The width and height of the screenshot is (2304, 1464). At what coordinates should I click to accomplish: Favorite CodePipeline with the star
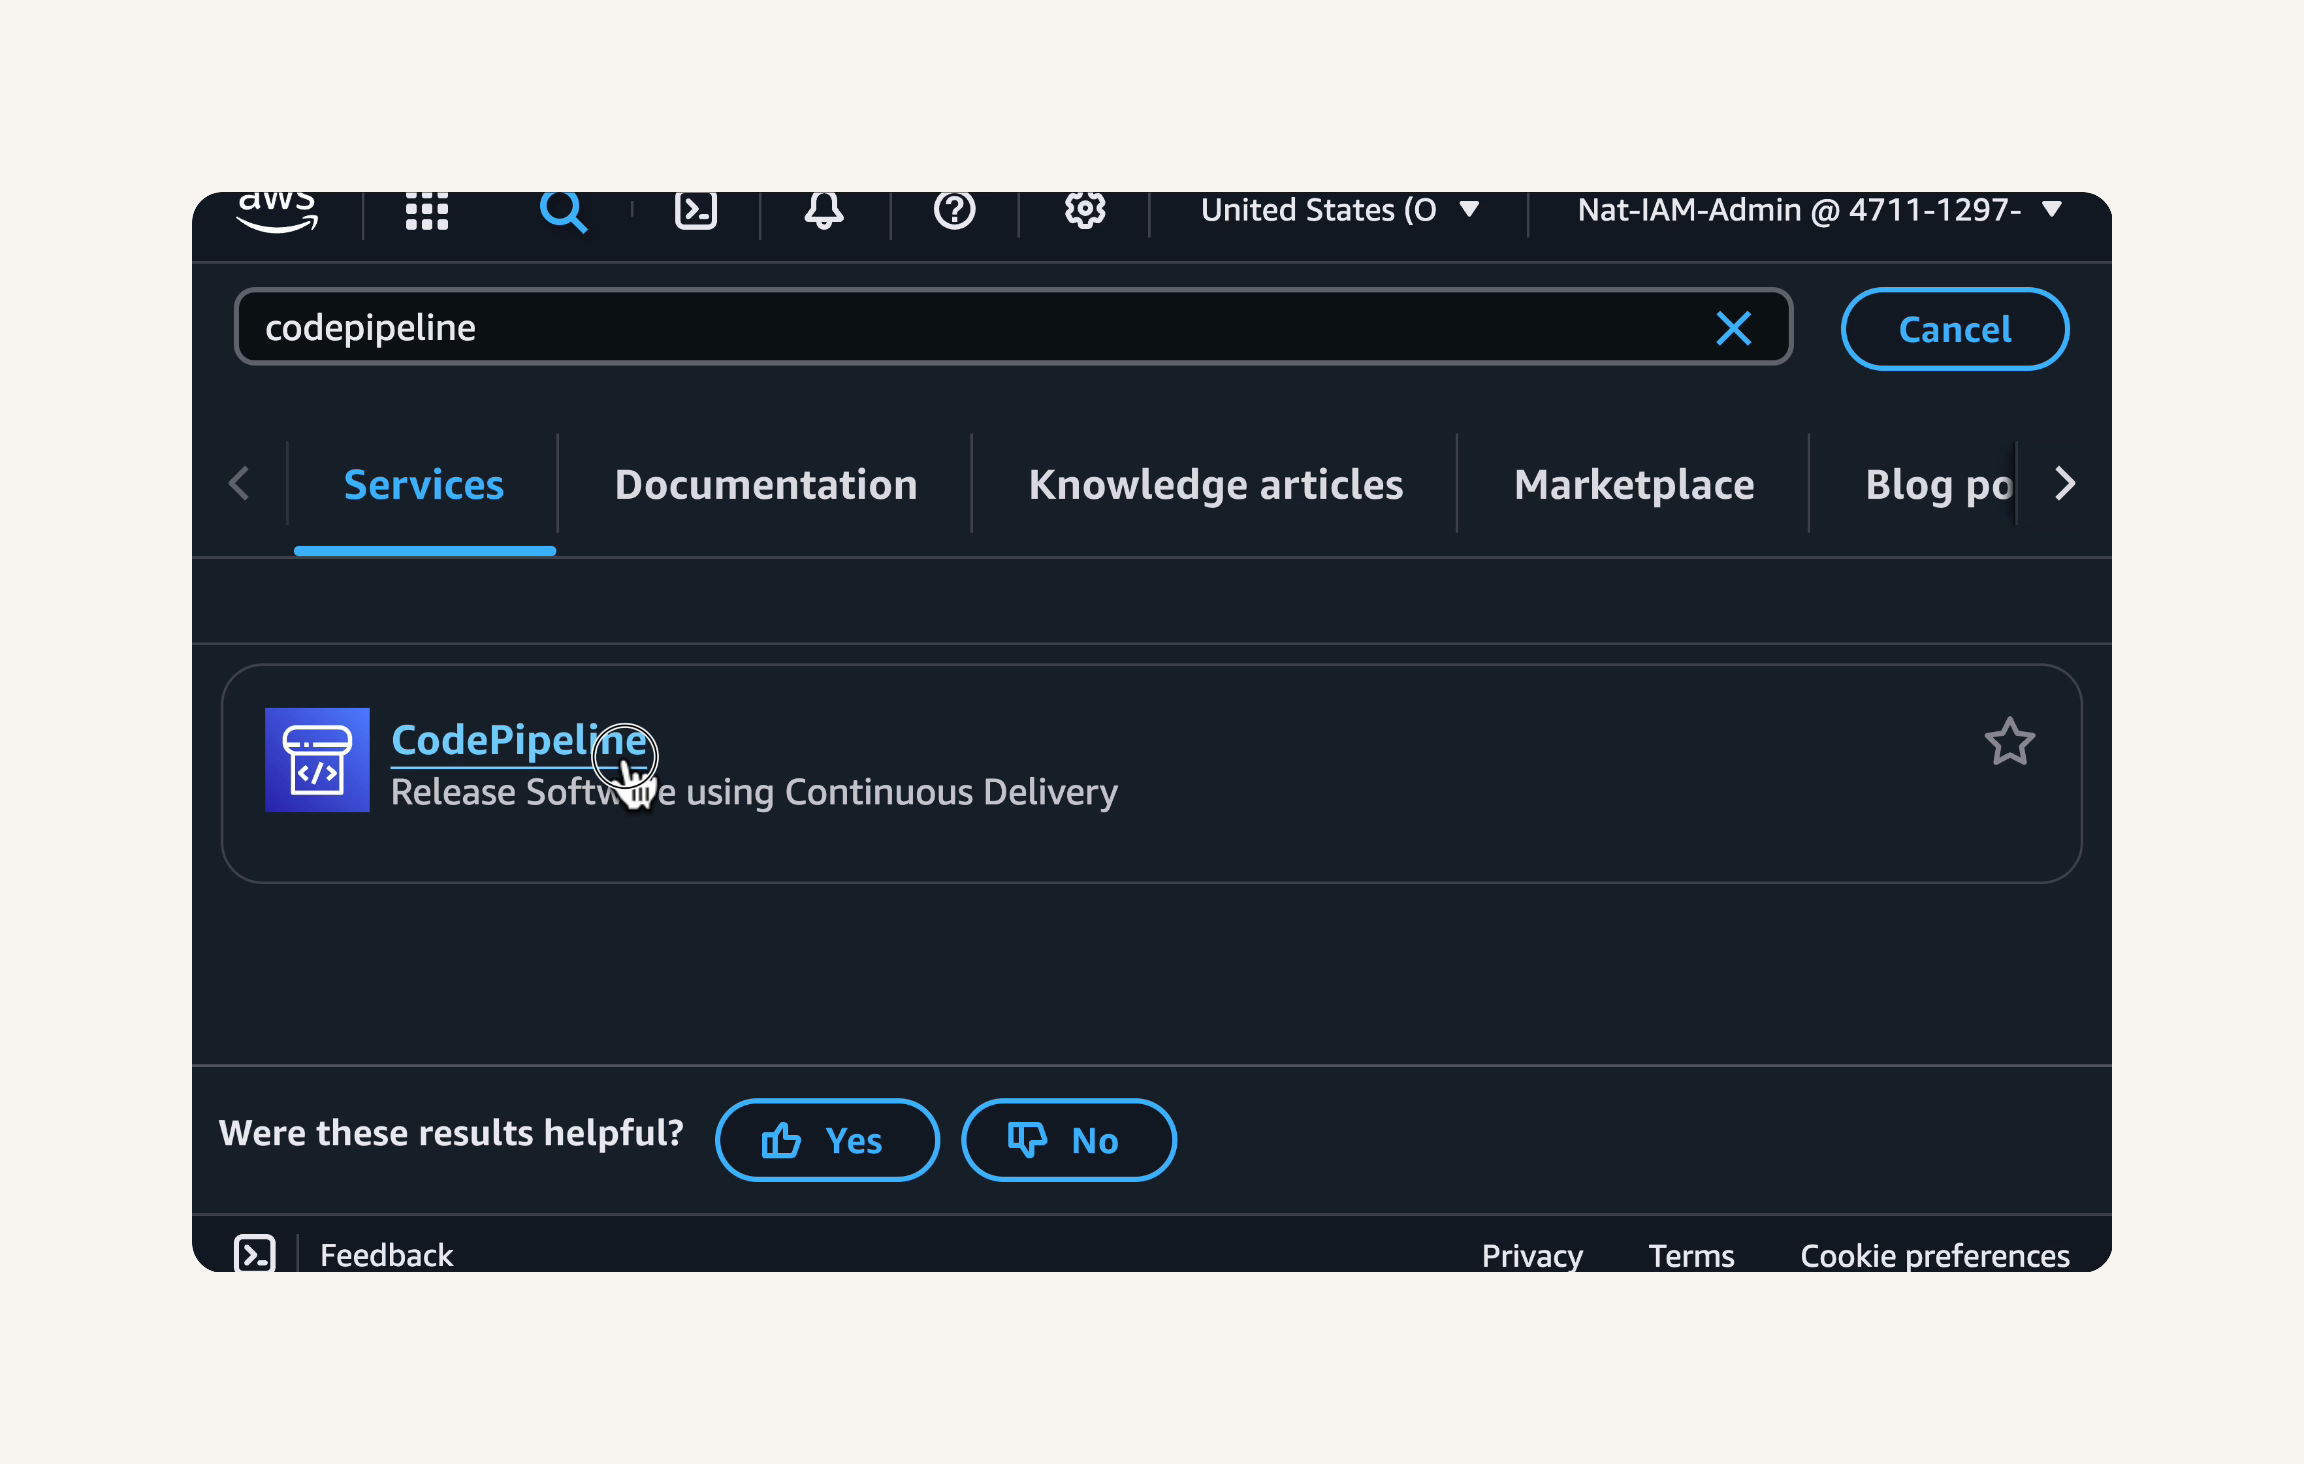point(2010,742)
